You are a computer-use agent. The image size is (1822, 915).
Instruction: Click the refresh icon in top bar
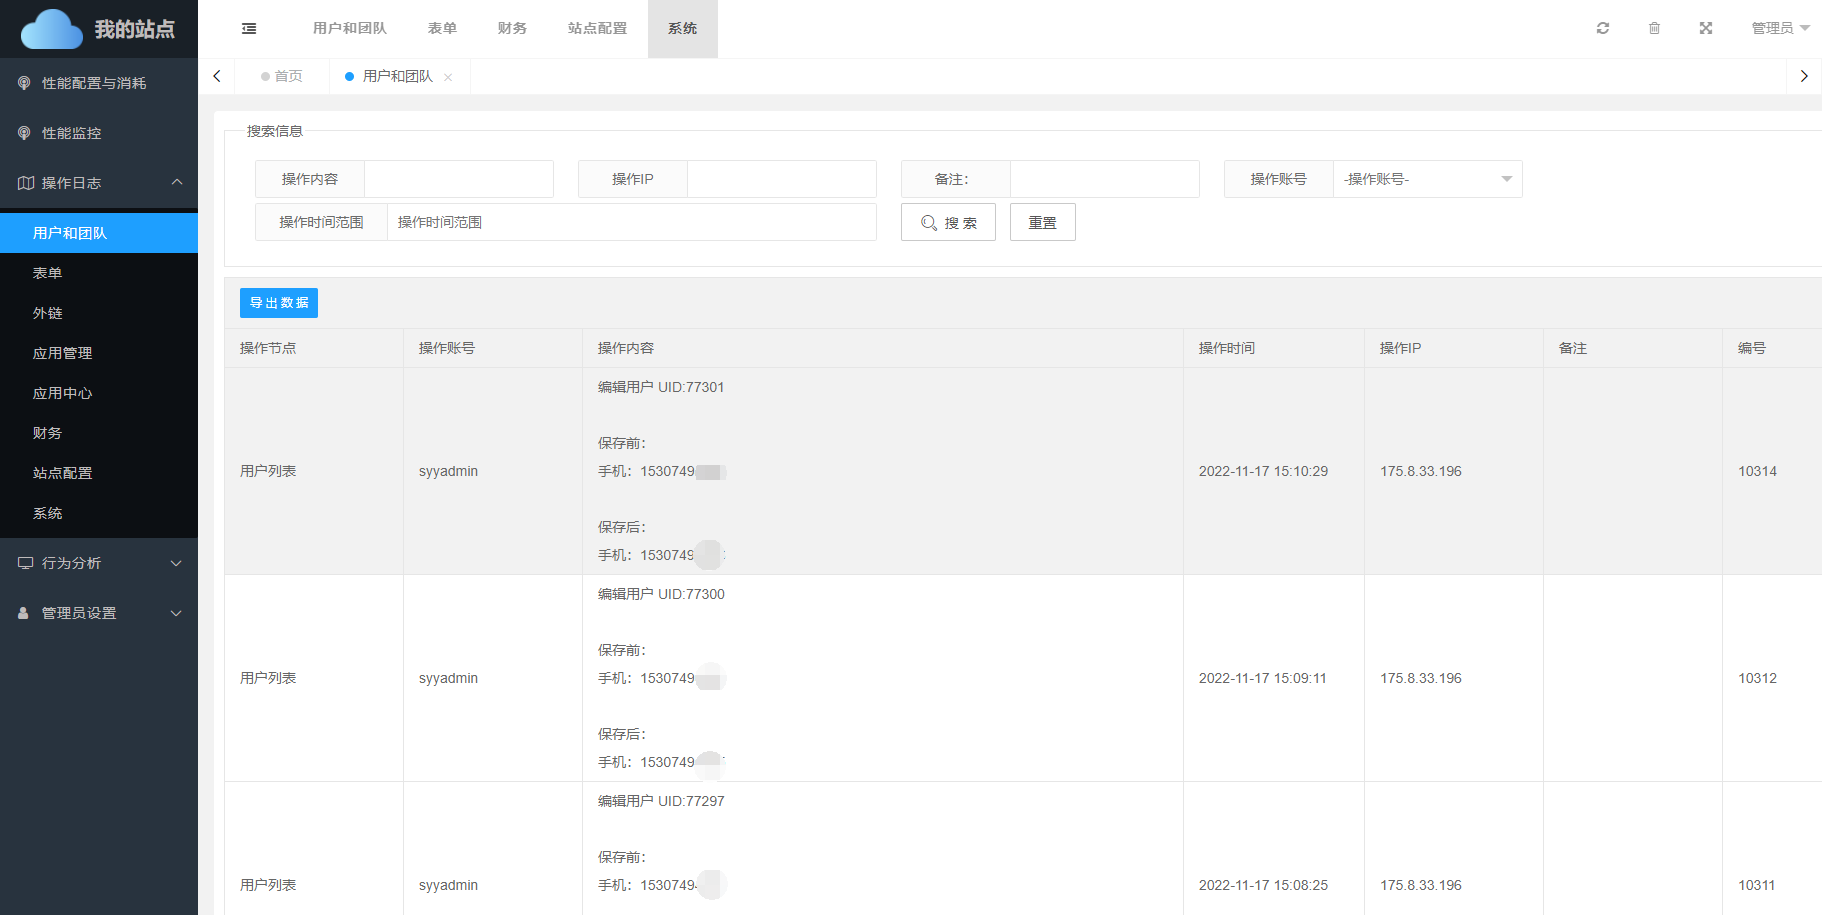tap(1603, 28)
